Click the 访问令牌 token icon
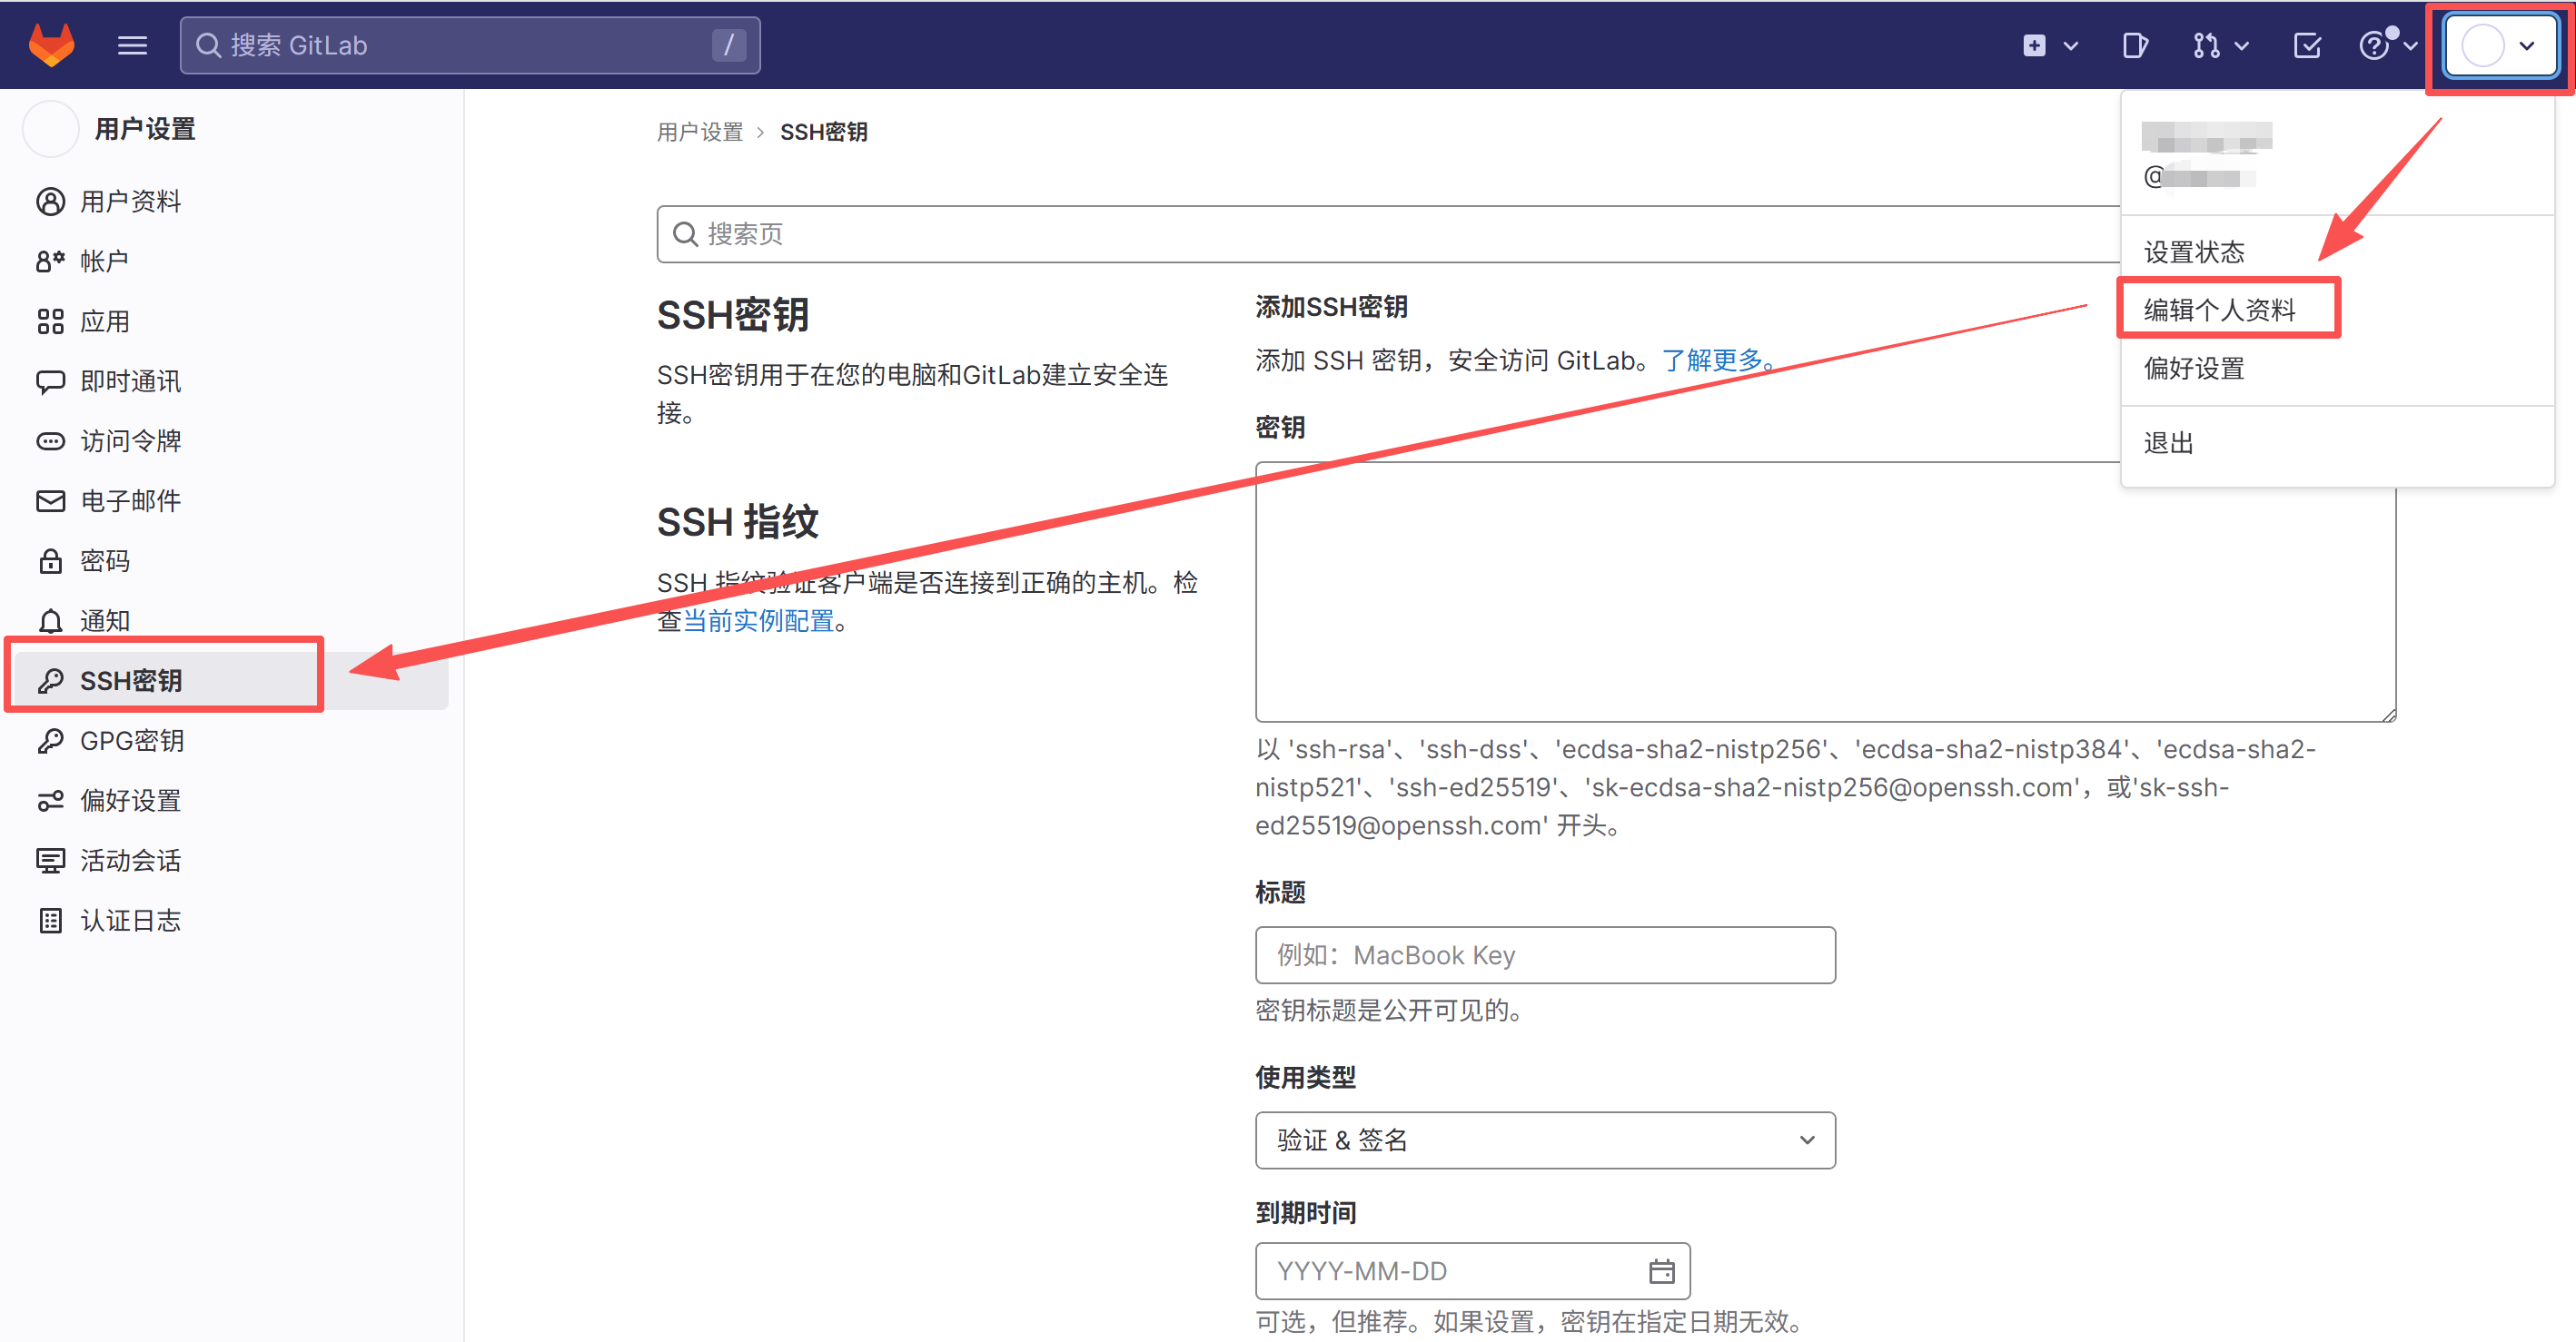Screen dimensions: 2576x1342 (x=50, y=441)
